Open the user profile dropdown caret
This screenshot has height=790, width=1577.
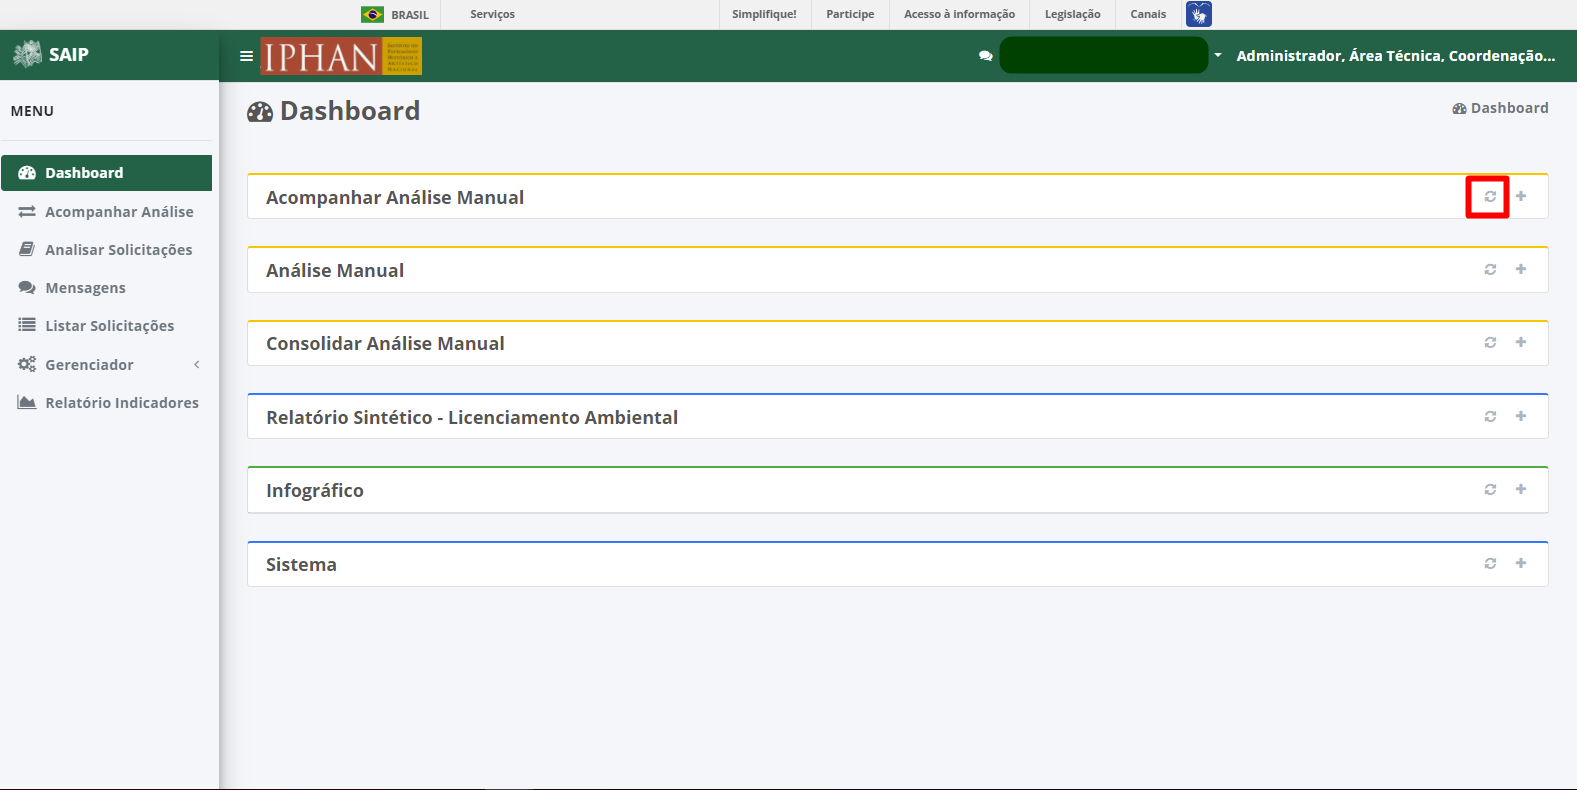point(1218,55)
